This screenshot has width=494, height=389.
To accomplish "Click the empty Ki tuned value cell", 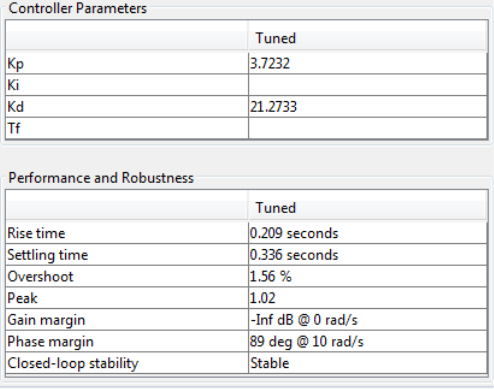I will (368, 85).
